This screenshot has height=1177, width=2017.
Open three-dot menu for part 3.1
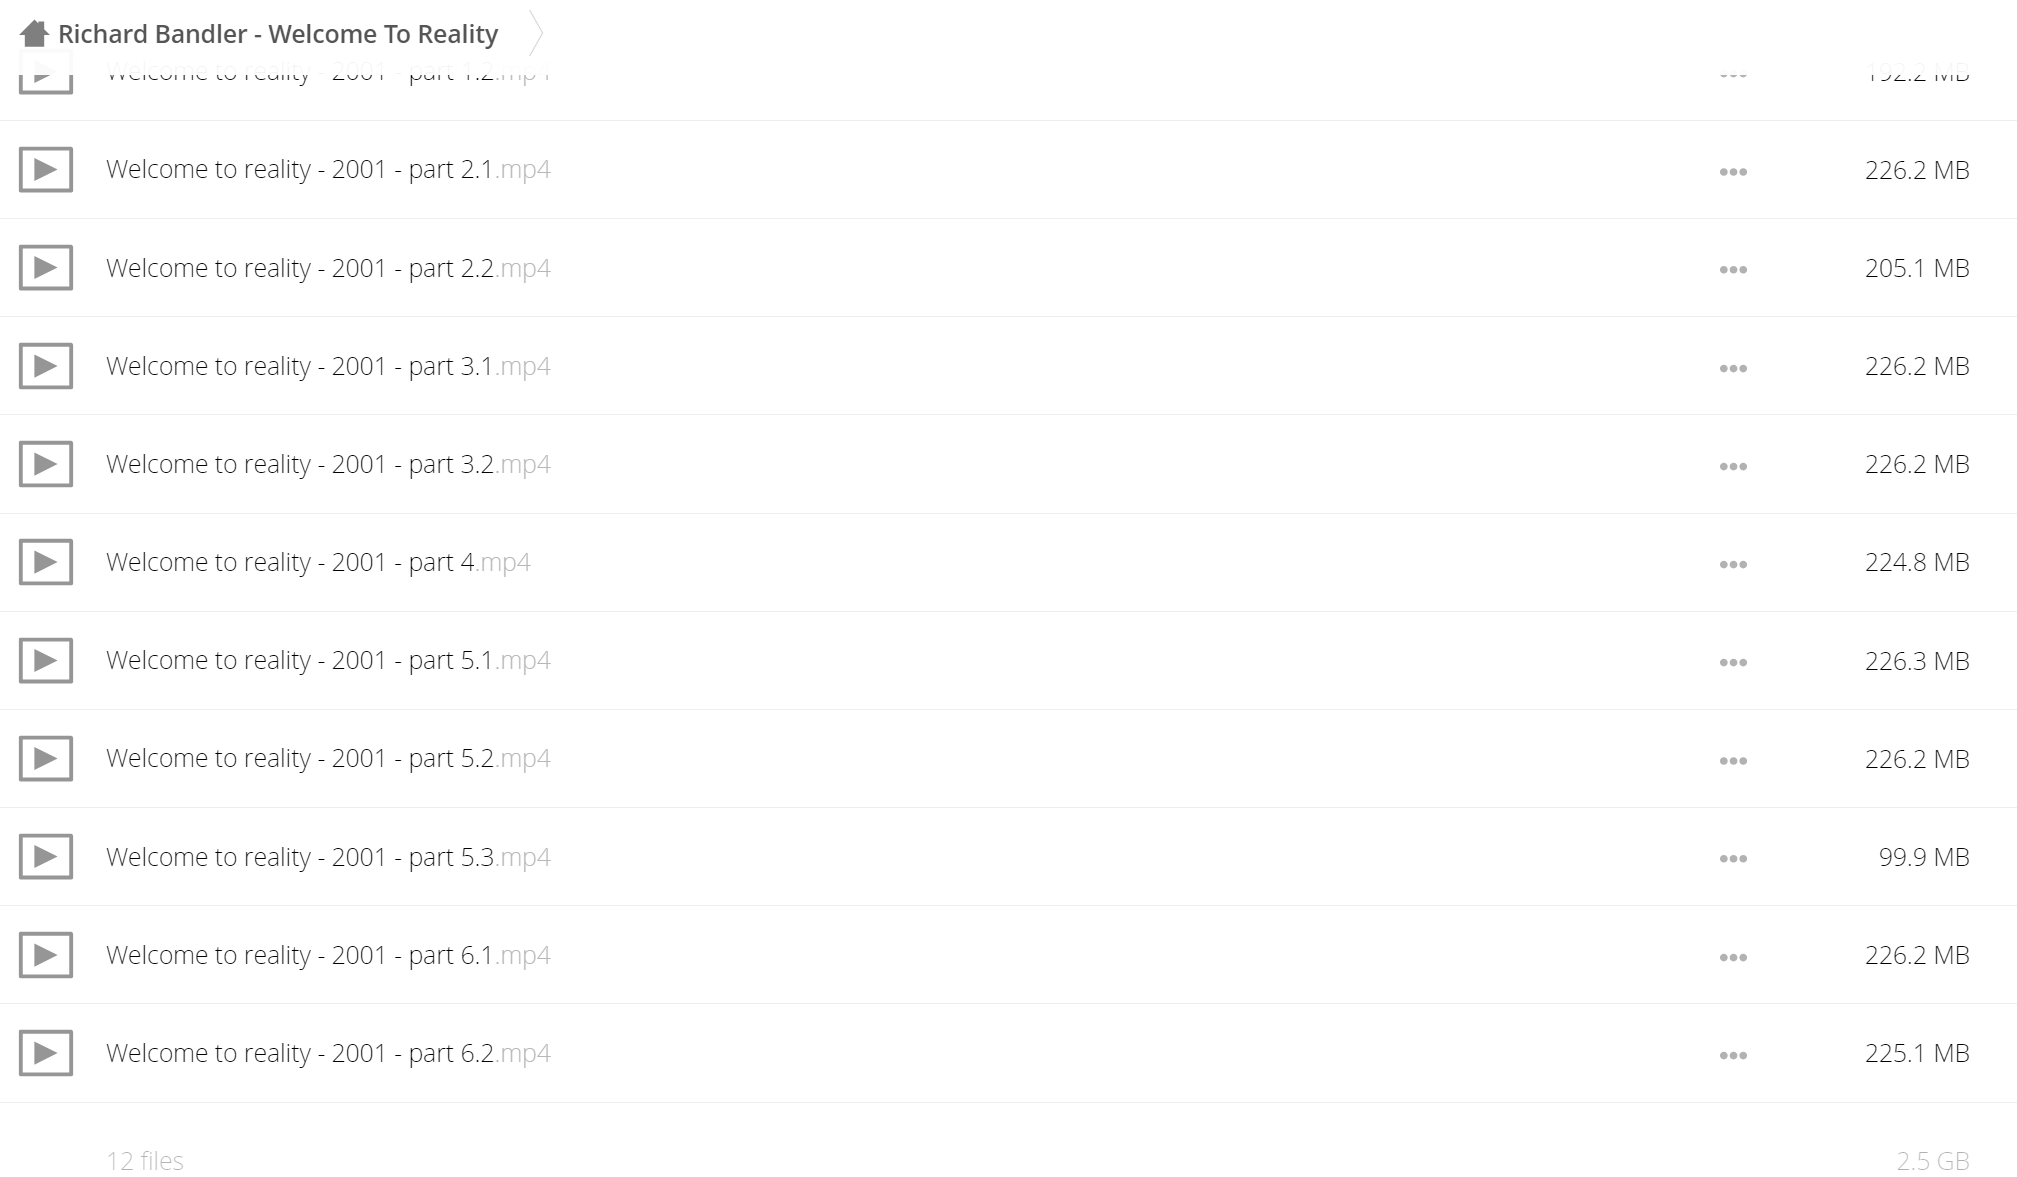[x=1733, y=369]
